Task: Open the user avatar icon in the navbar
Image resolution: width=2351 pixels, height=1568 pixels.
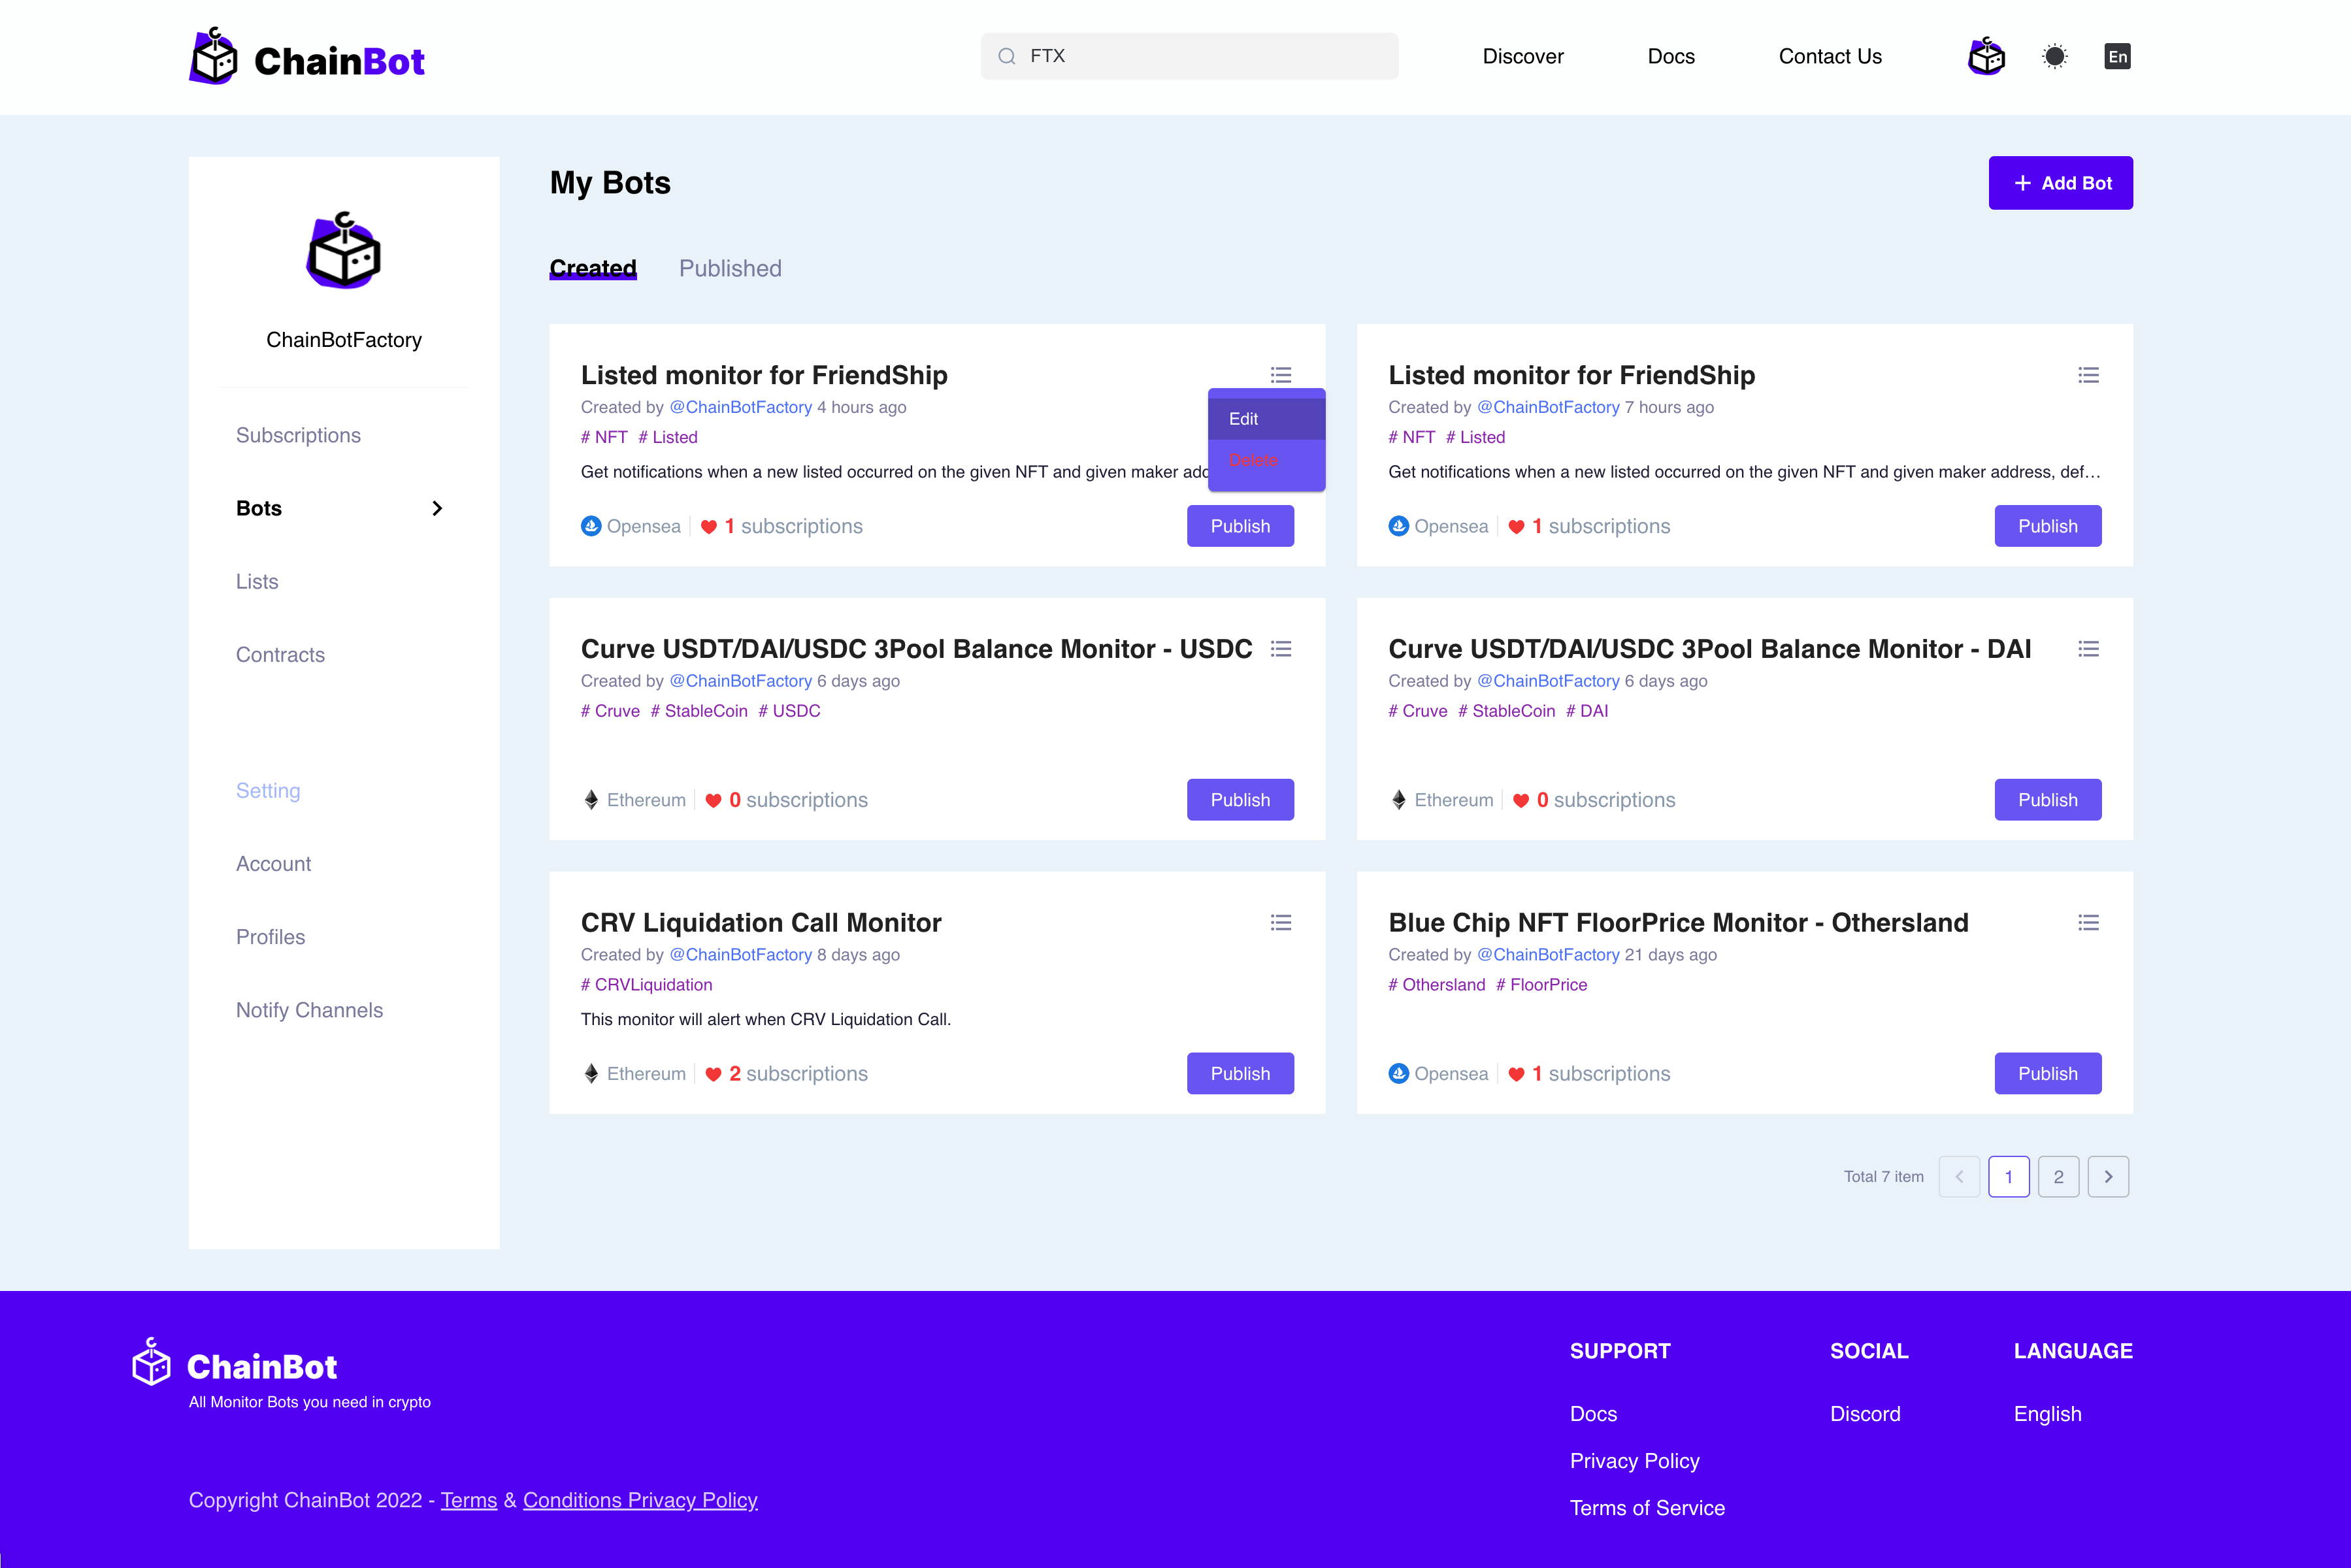Action: coord(1986,56)
